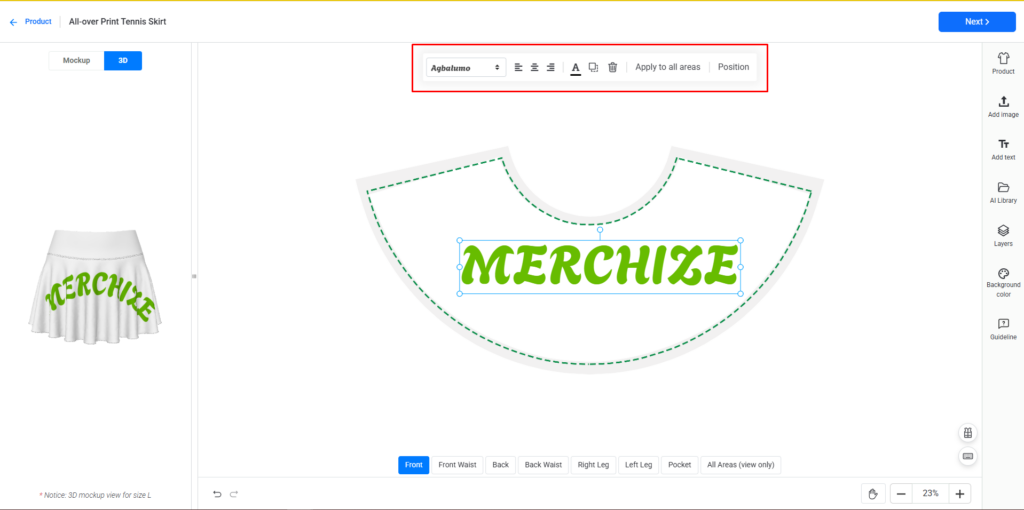This screenshot has height=510, width=1024.
Task: Switch preview to Mockup view
Action: [76, 60]
